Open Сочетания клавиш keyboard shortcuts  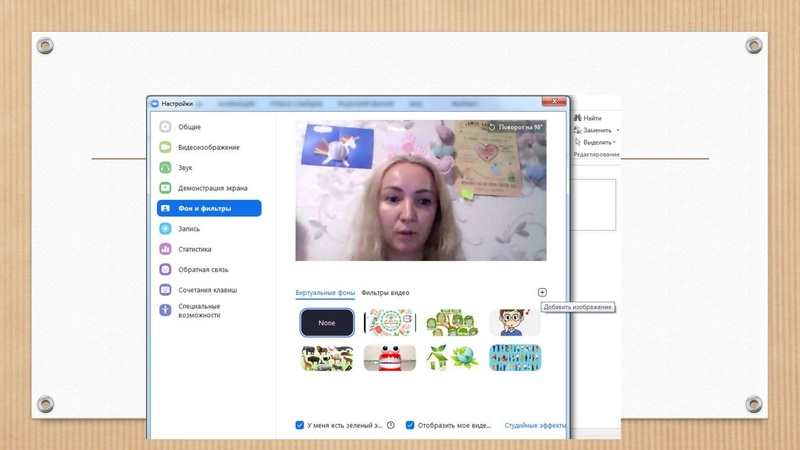click(x=205, y=290)
